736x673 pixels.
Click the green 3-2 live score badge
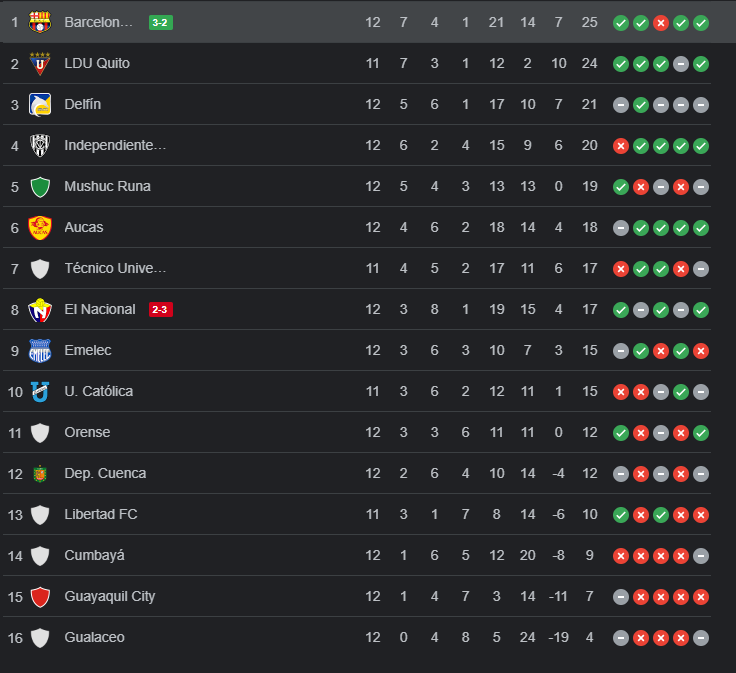(160, 22)
